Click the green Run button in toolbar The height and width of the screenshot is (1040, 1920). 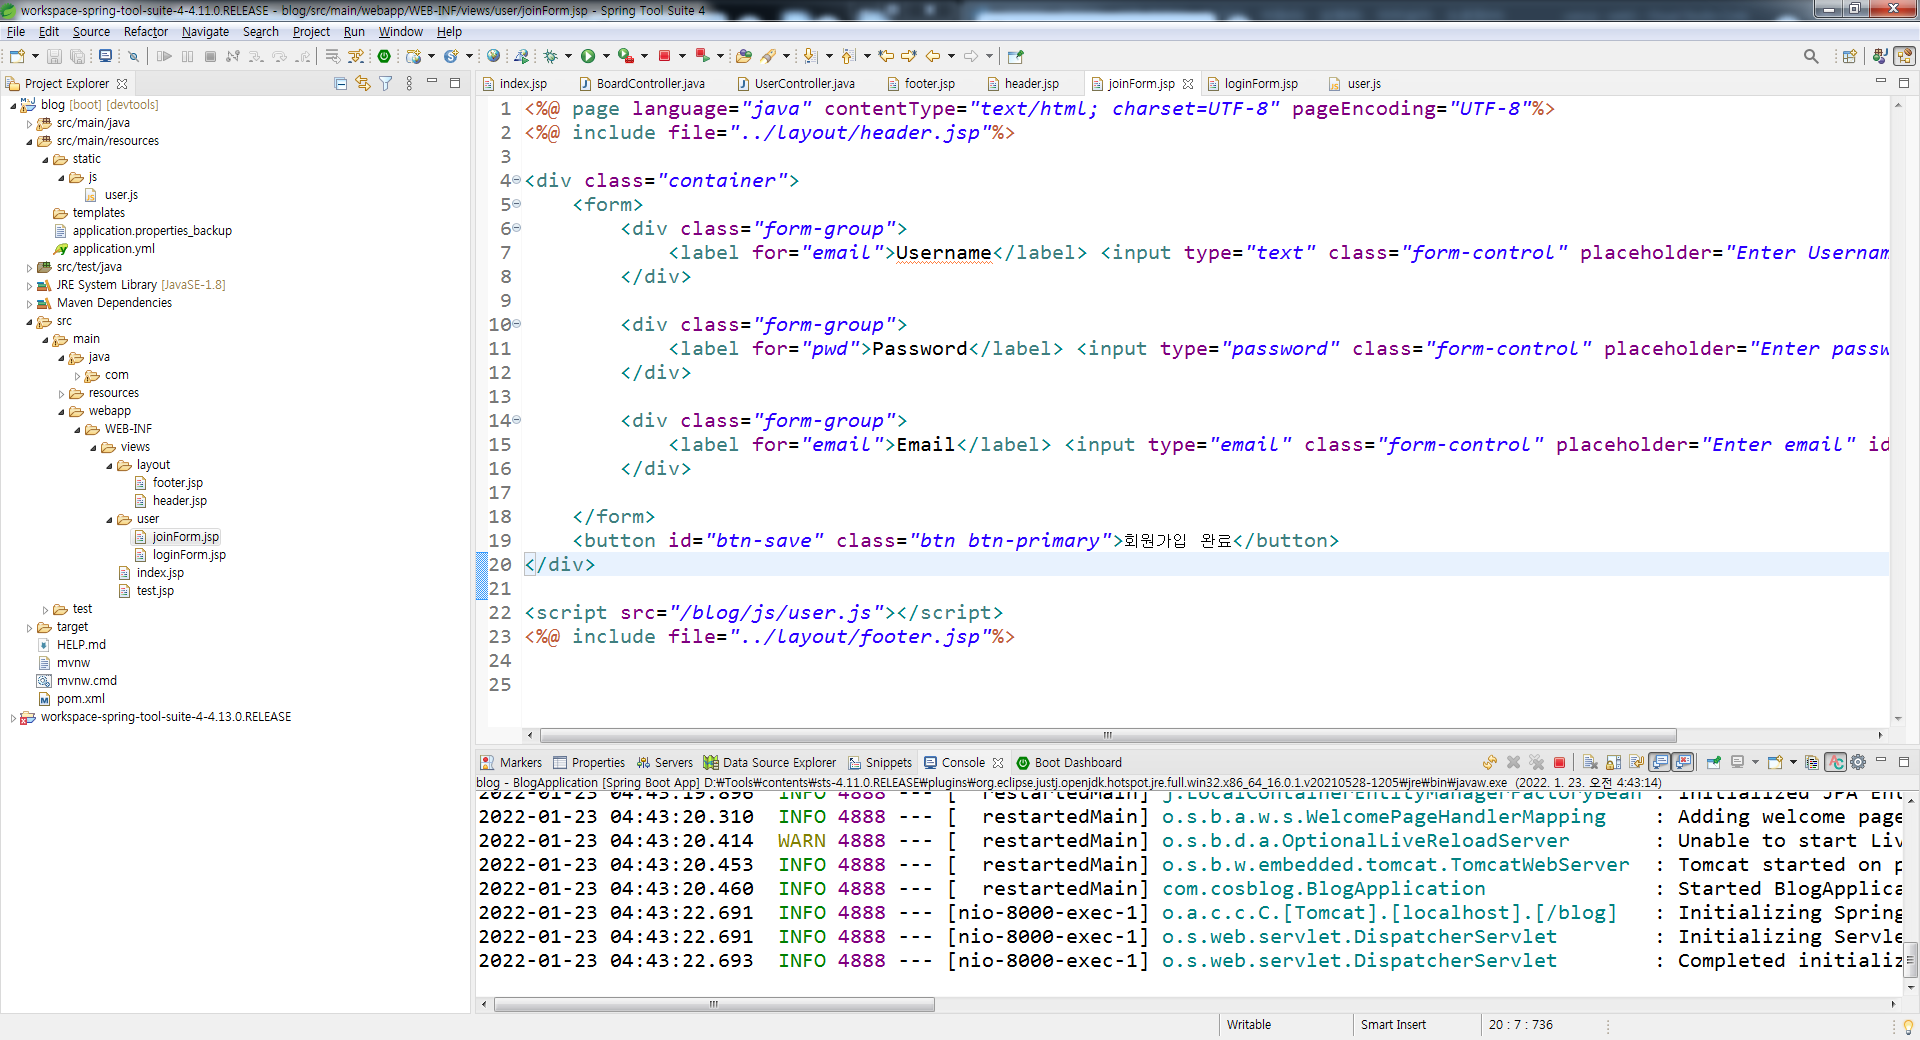[588, 56]
